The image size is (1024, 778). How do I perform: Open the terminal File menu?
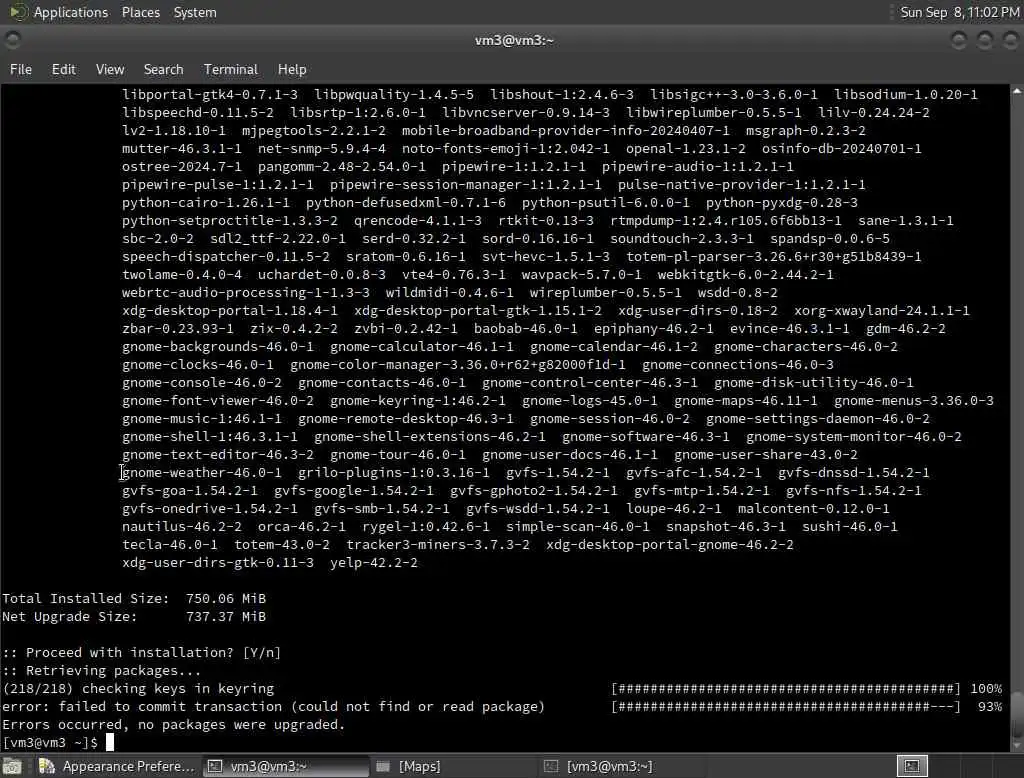[x=21, y=69]
